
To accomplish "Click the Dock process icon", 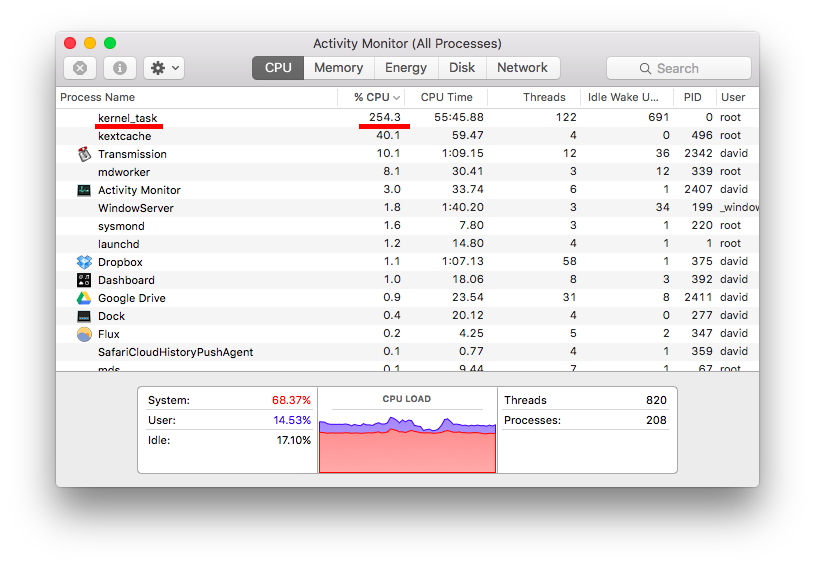I will click(84, 316).
